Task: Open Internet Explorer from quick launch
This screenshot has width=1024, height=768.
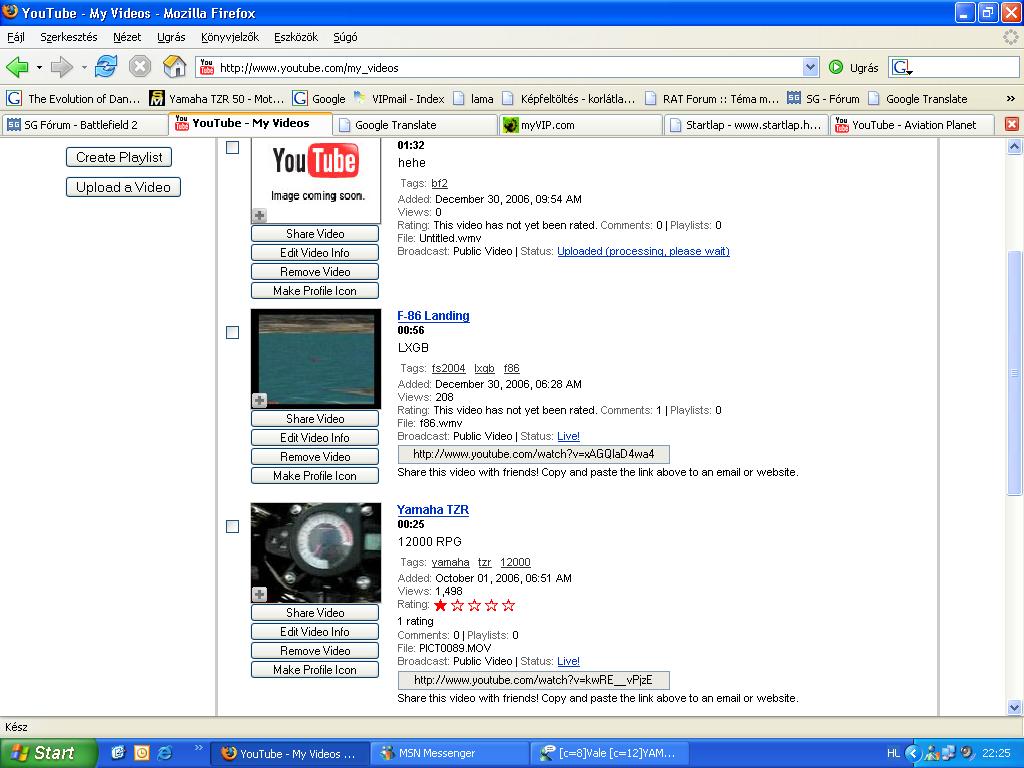Action: click(x=165, y=753)
